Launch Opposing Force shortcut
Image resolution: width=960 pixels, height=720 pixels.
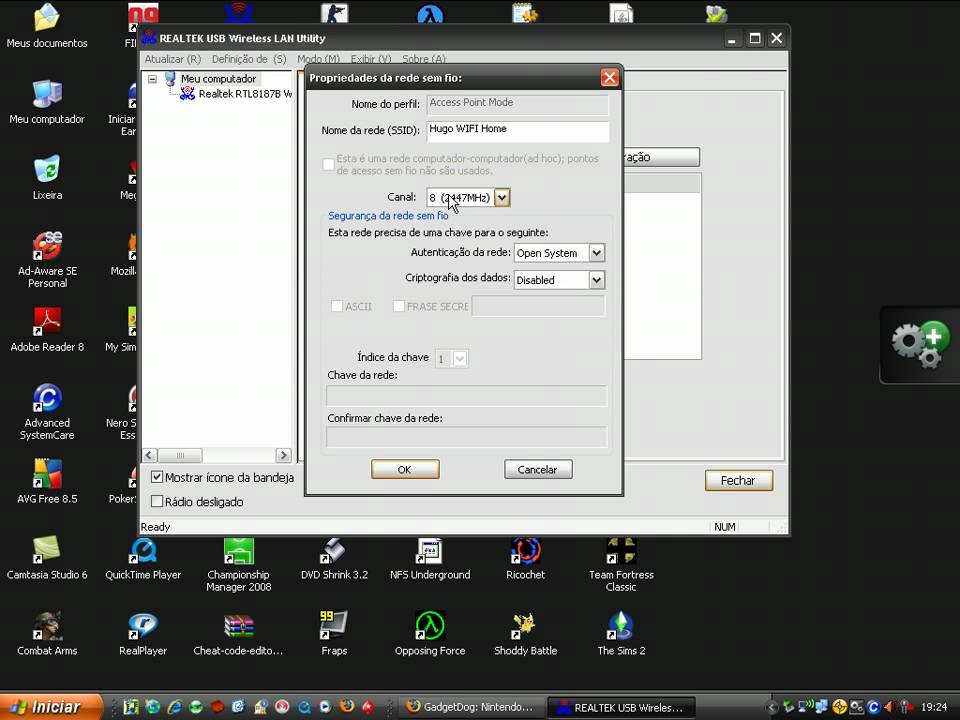(x=430, y=632)
